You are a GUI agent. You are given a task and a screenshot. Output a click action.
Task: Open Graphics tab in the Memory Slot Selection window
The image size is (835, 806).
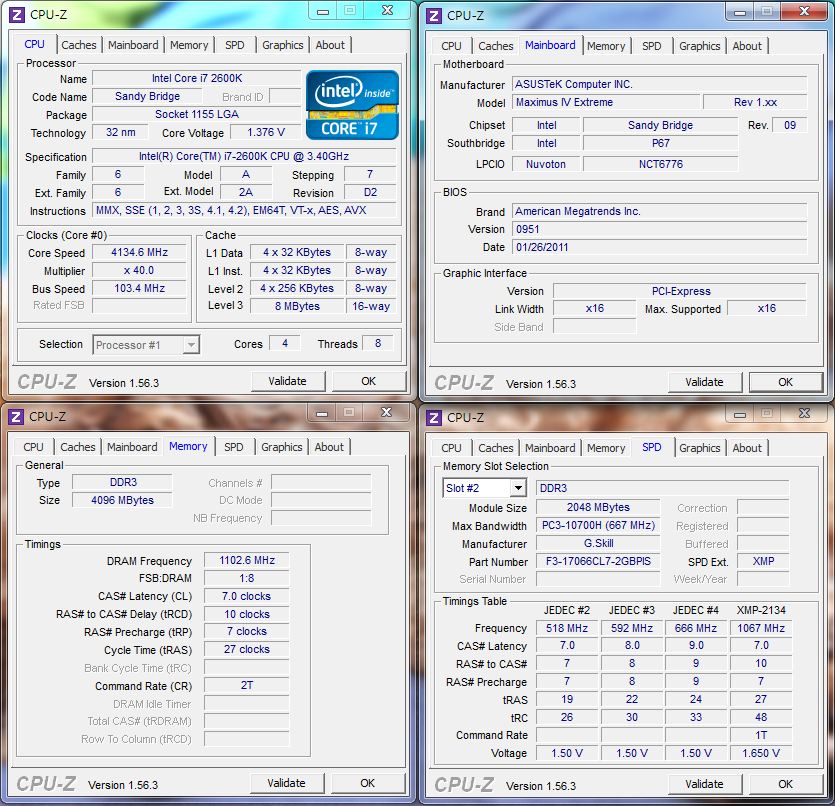tap(700, 448)
